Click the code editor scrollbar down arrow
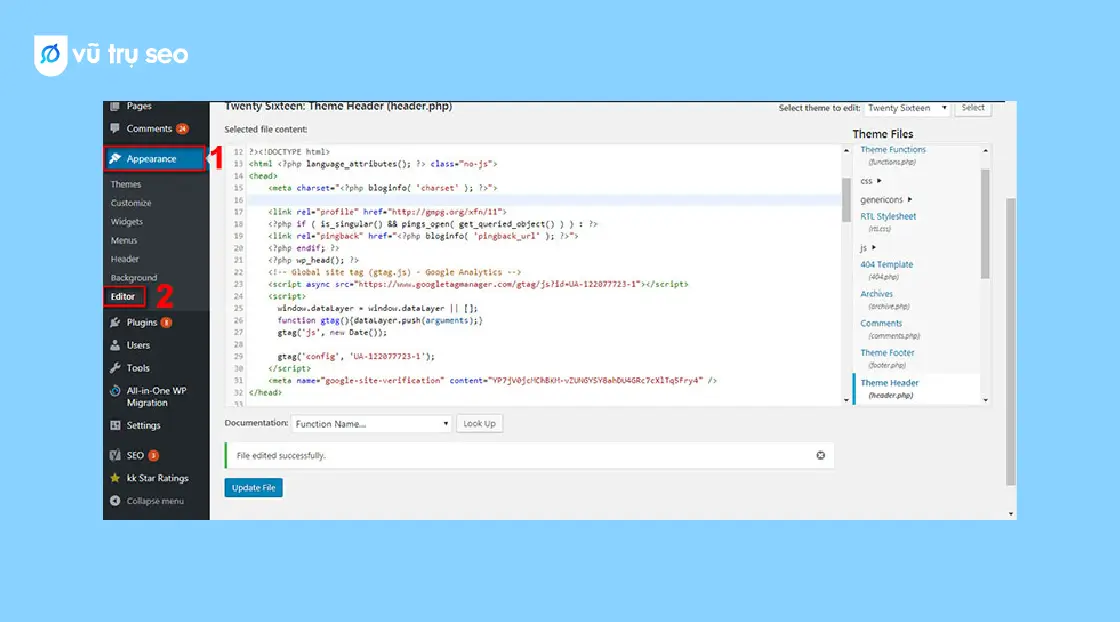This screenshot has width=1120, height=622. (x=846, y=400)
